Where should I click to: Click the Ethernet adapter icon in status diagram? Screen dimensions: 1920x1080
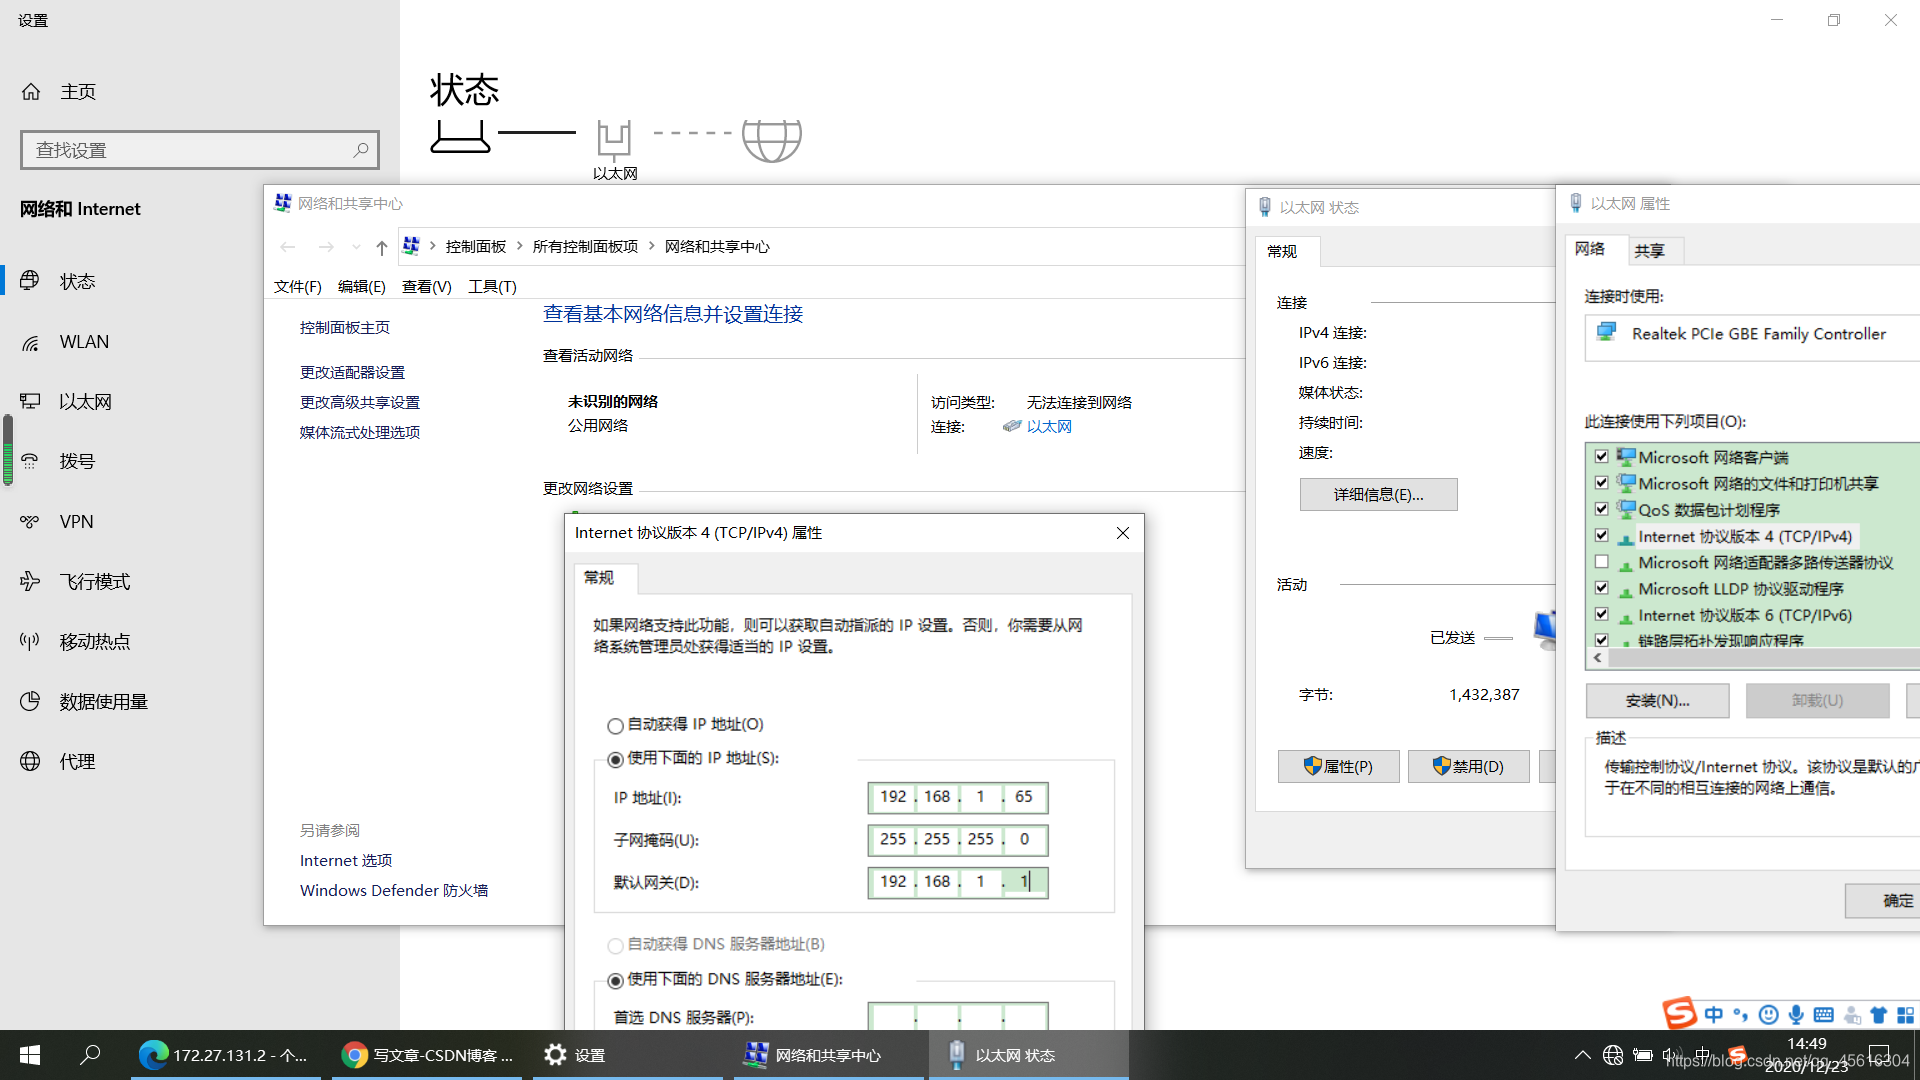(x=614, y=139)
